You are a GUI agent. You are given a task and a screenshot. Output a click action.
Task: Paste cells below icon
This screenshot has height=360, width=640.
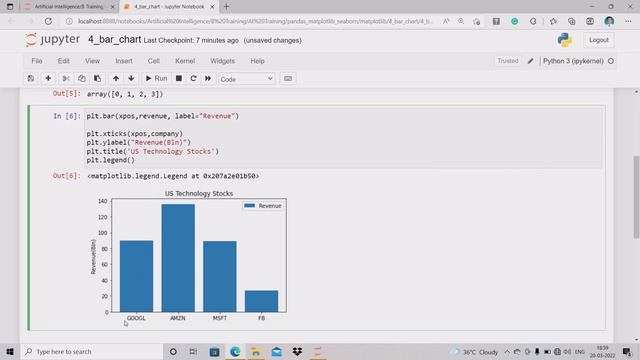(x=97, y=78)
